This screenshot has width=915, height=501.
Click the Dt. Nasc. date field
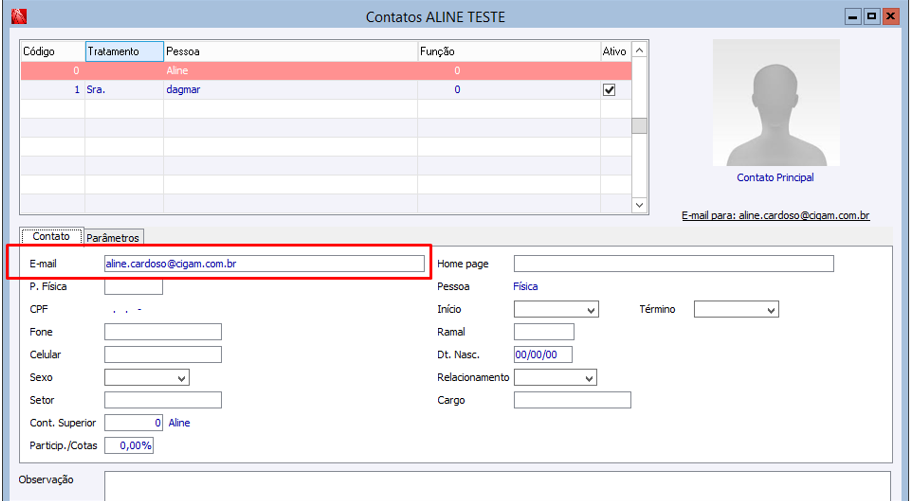tap(543, 355)
